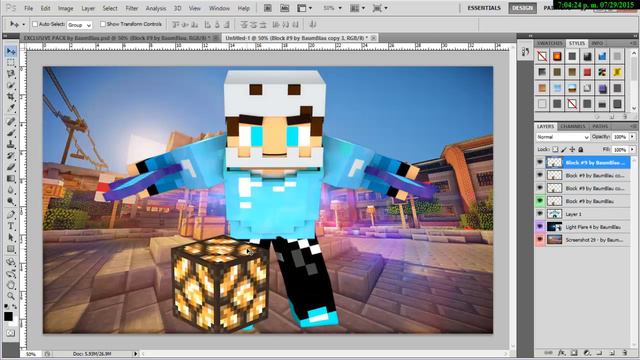Select the Dodge tool
The height and width of the screenshot is (360, 640).
click(11, 201)
